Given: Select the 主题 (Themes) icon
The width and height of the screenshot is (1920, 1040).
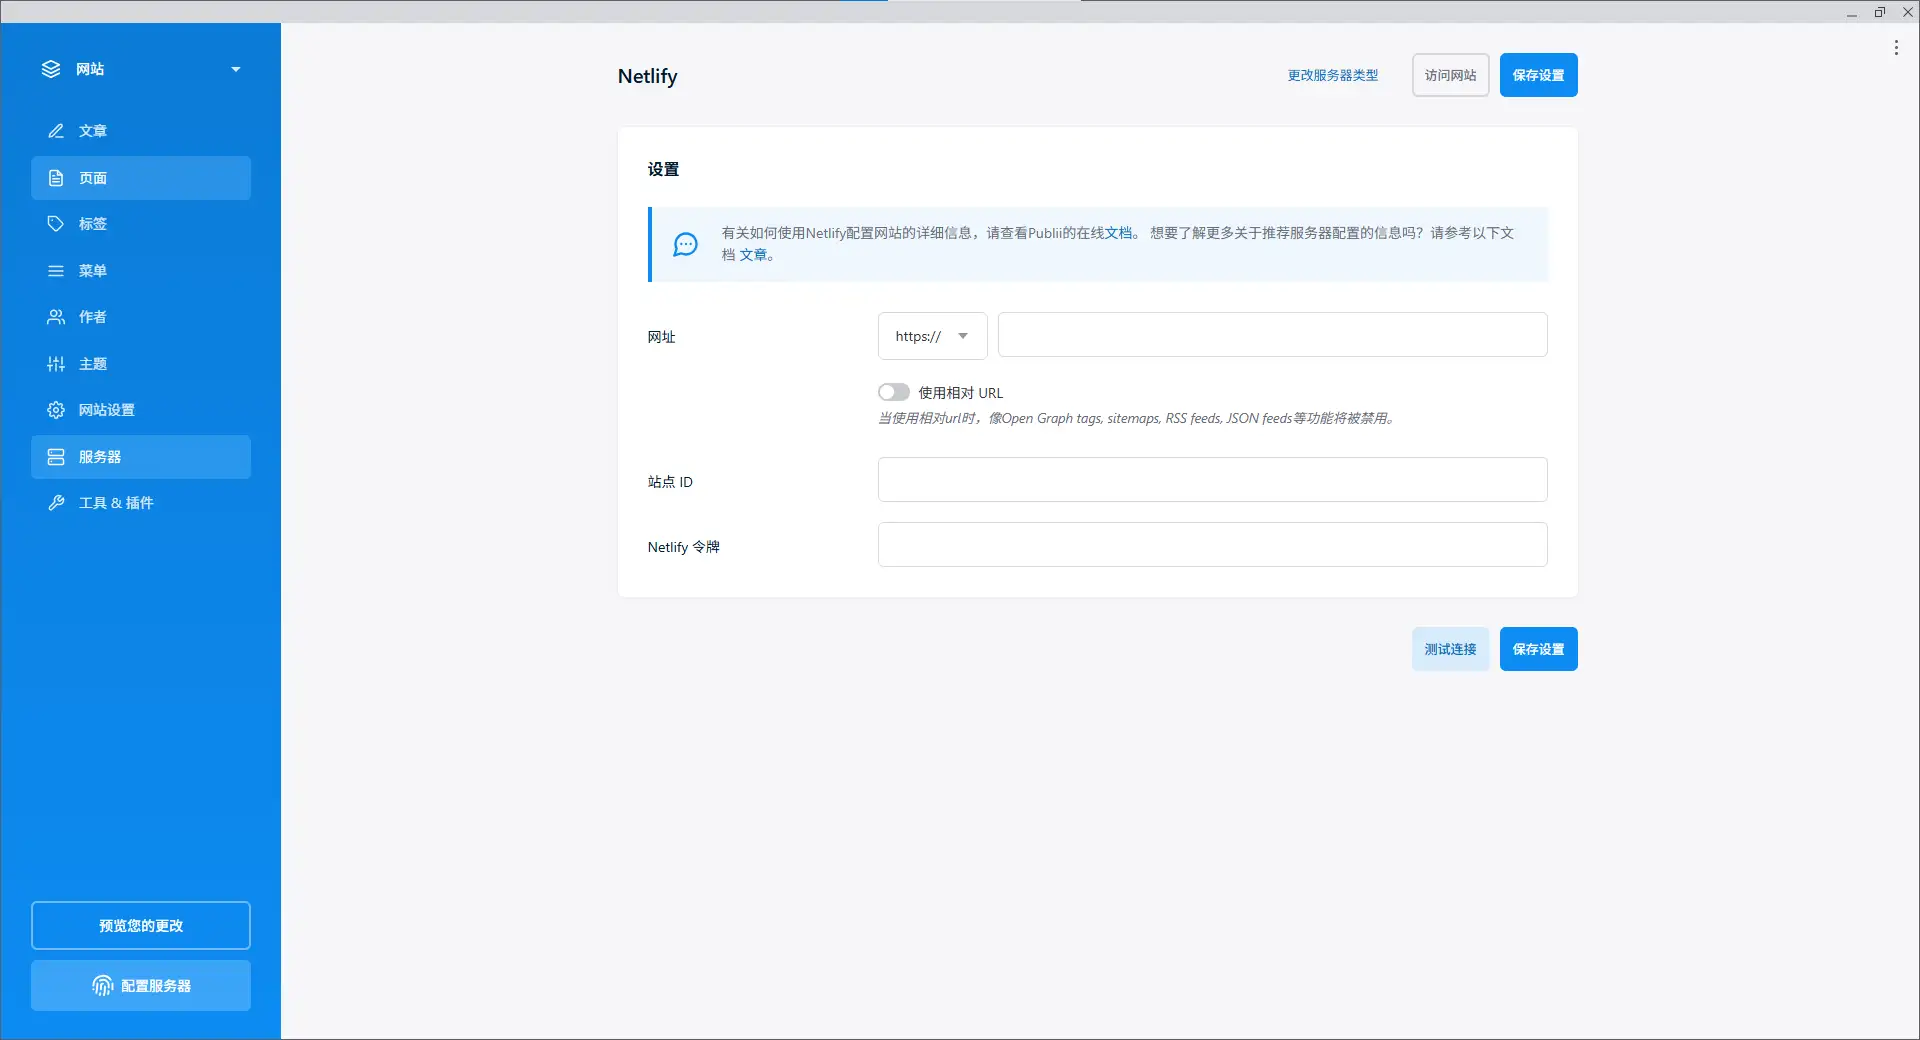Looking at the screenshot, I should [x=57, y=364].
